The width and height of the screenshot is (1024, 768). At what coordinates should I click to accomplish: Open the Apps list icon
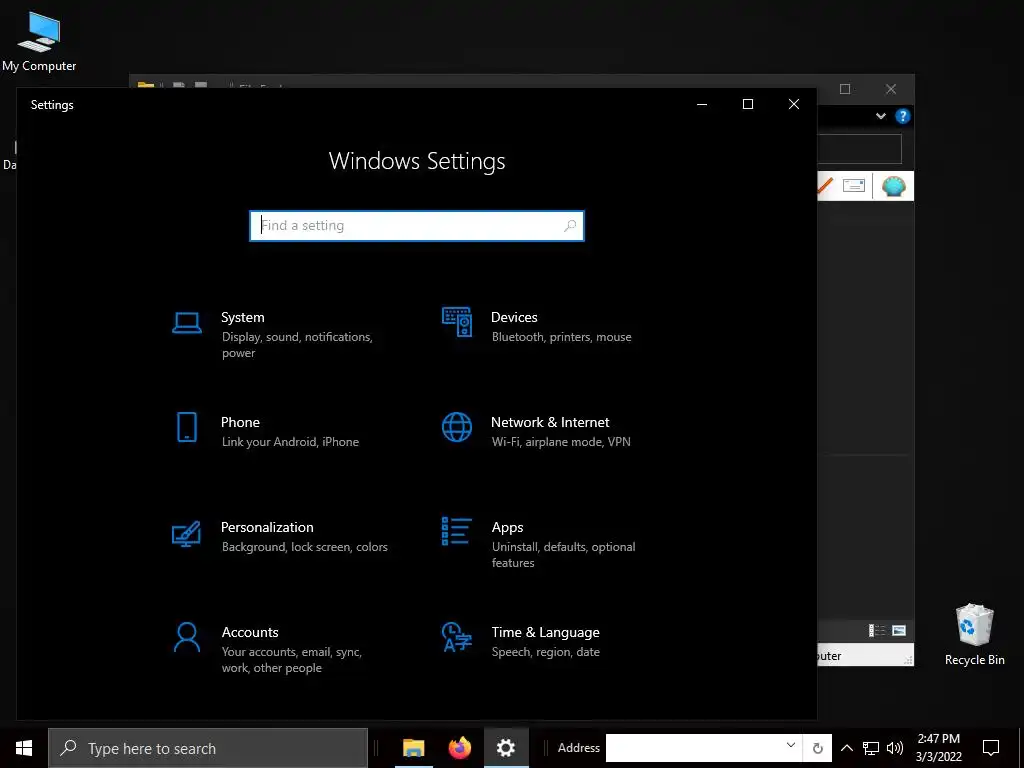(456, 531)
